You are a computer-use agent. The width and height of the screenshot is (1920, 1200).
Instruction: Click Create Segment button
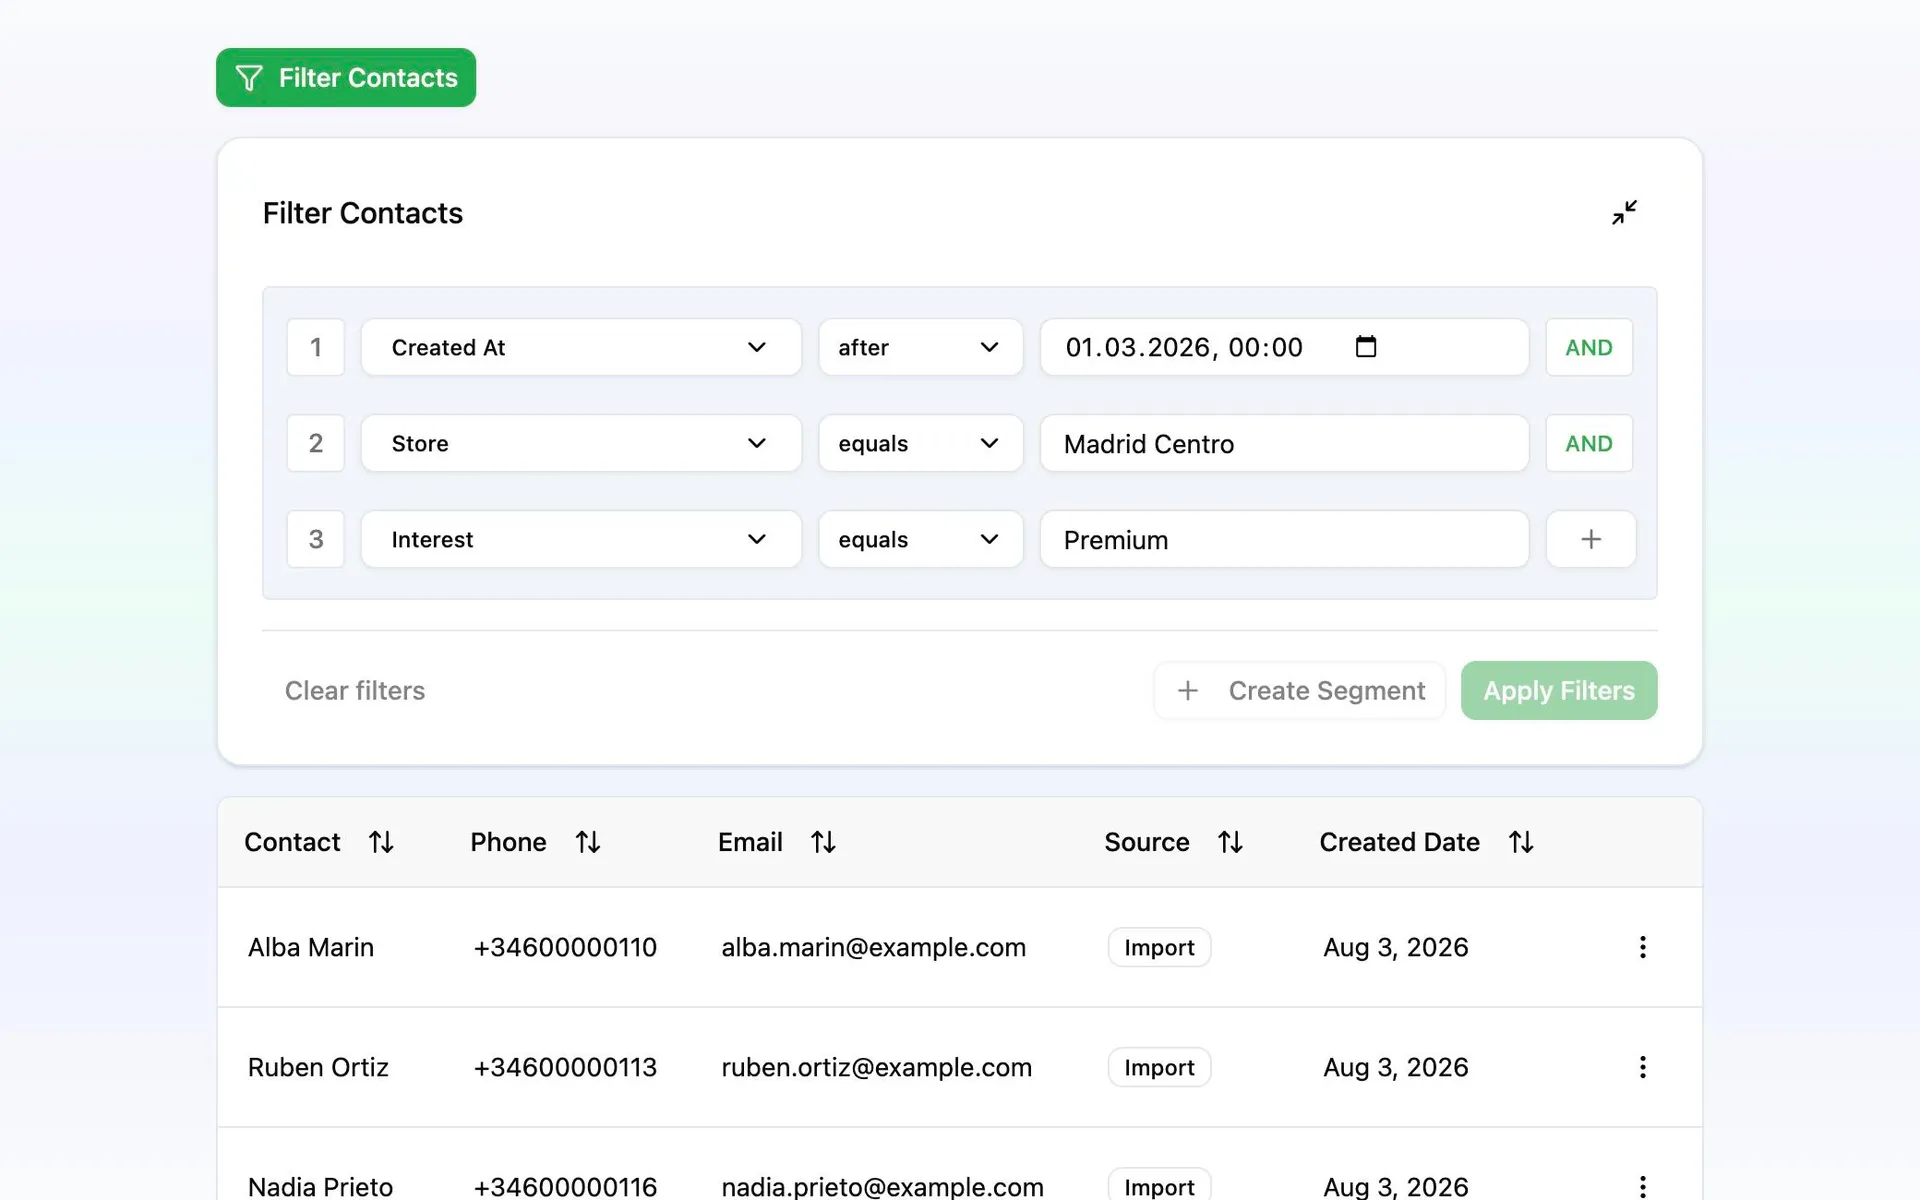[x=1300, y=690]
